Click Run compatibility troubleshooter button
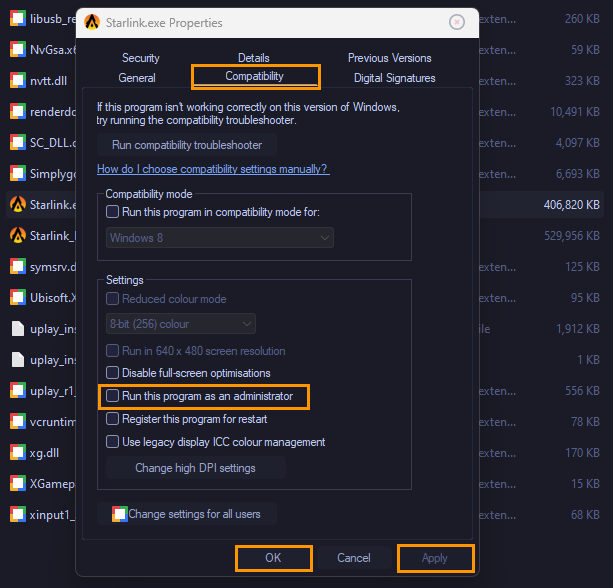This screenshot has height=588, width=613. [x=187, y=145]
